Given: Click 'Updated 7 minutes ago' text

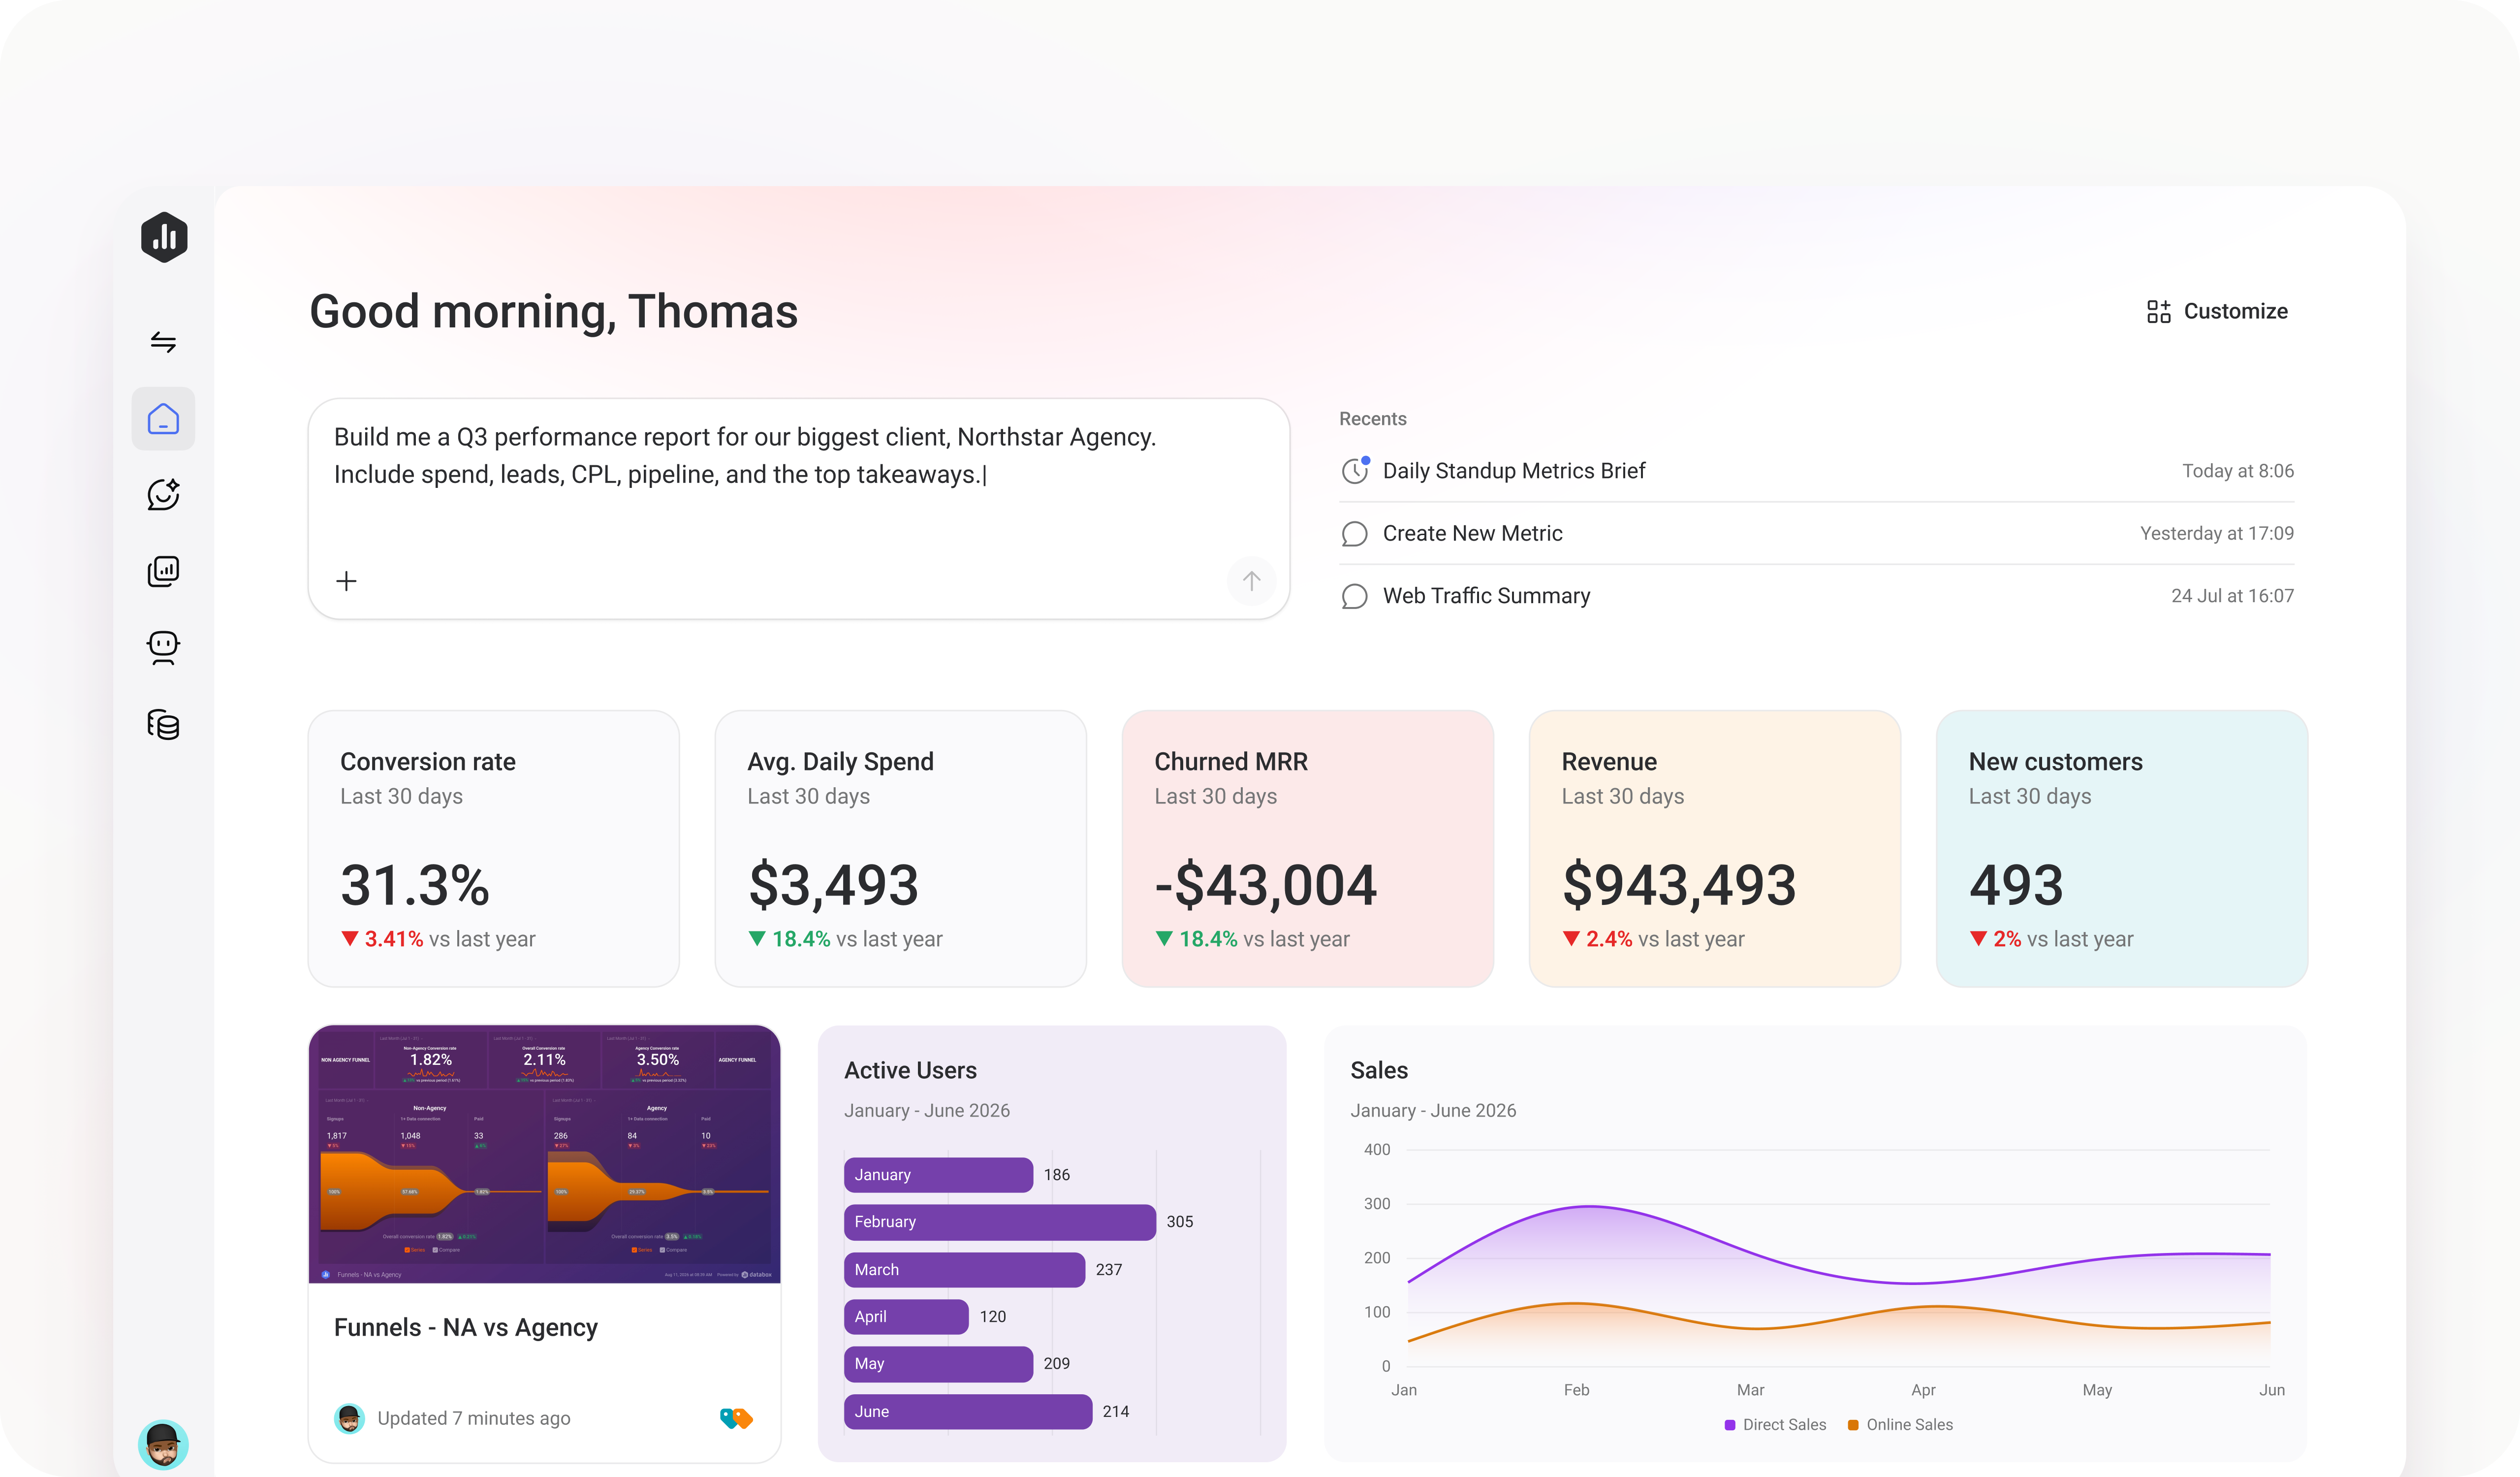Looking at the screenshot, I should tap(474, 1418).
